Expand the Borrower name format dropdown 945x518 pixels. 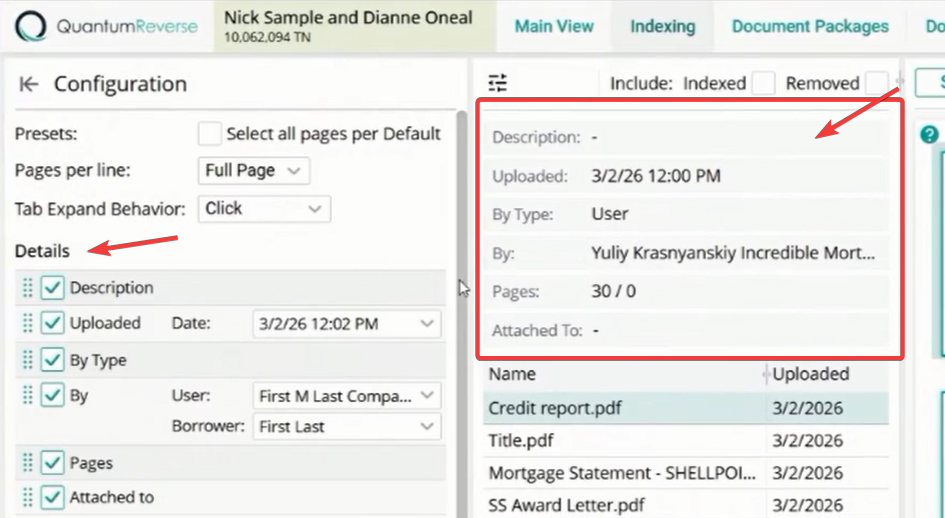point(347,426)
